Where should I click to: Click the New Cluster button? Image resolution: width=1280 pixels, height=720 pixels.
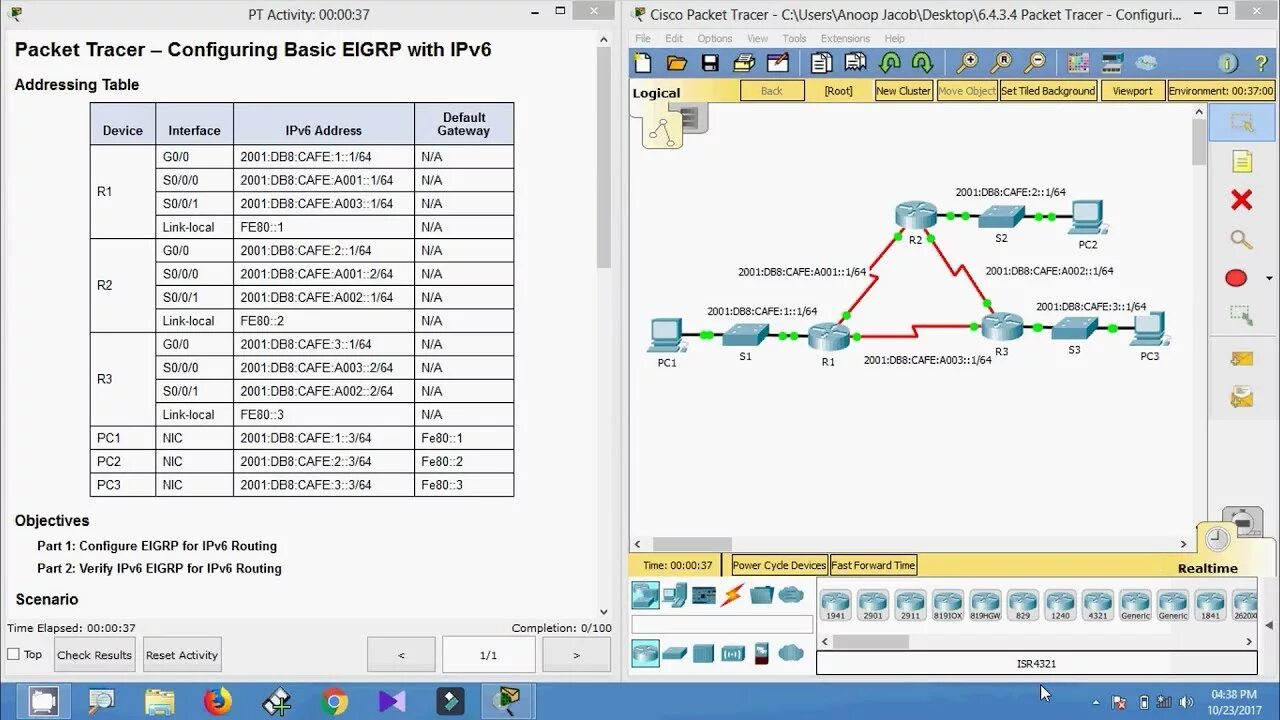pos(903,90)
